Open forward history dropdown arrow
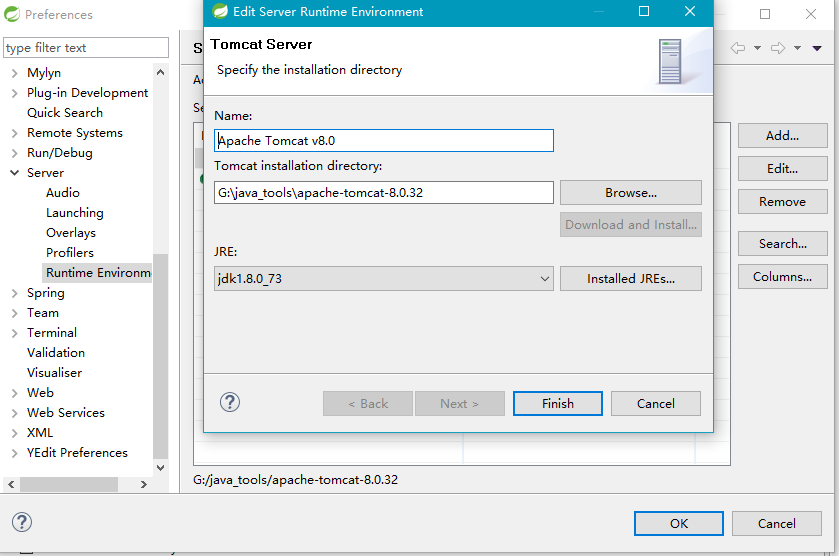Image resolution: width=839 pixels, height=556 pixels. click(x=797, y=48)
